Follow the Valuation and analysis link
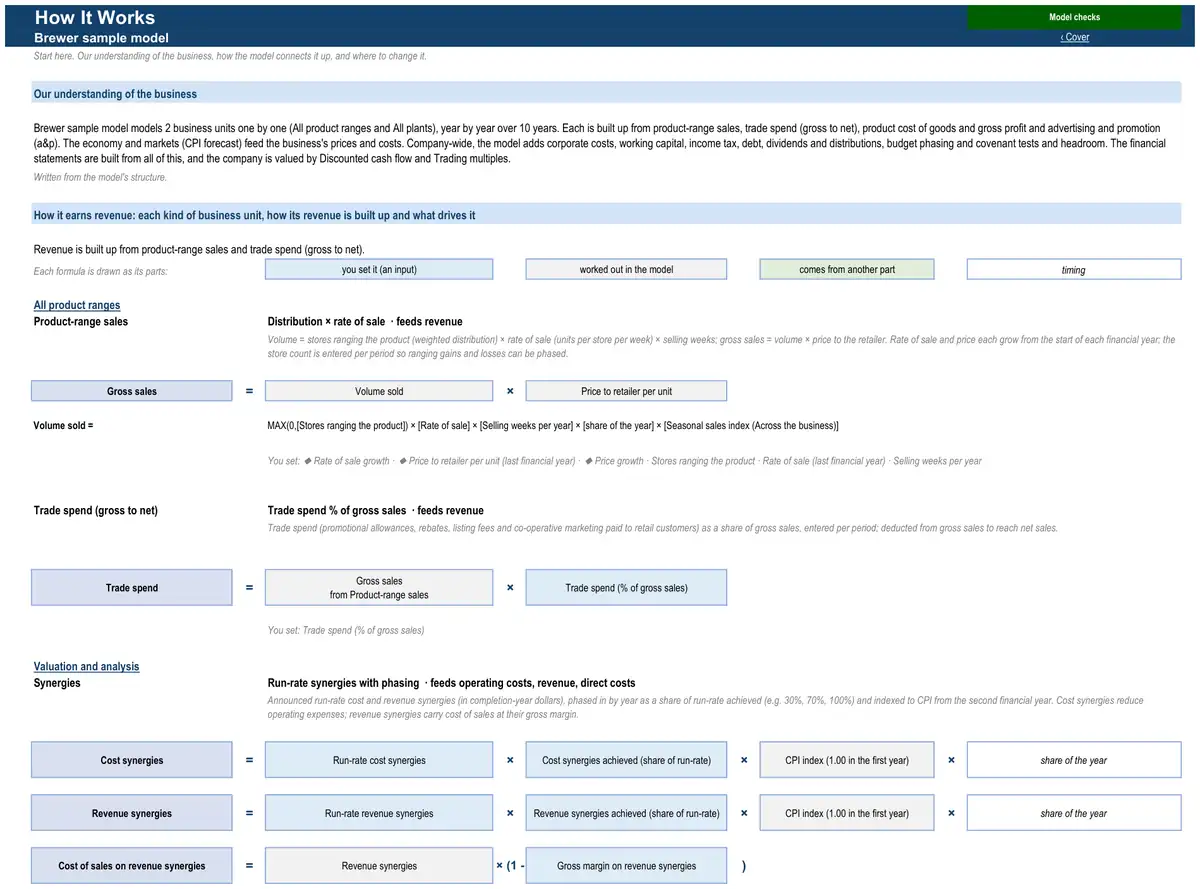This screenshot has height=889, width=1200. (x=87, y=666)
